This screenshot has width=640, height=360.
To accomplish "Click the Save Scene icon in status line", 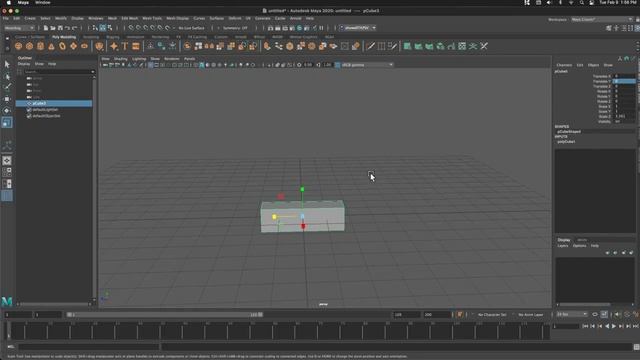I will tap(60, 28).
